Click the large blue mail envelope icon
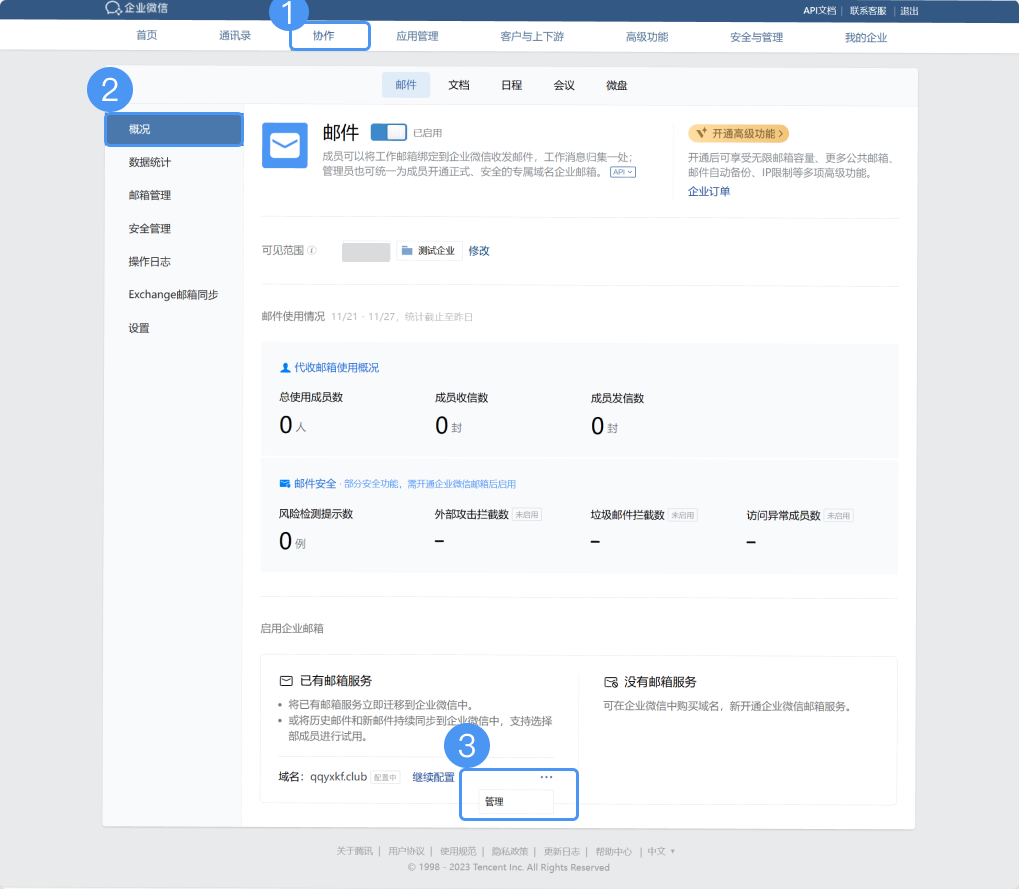 click(x=284, y=146)
